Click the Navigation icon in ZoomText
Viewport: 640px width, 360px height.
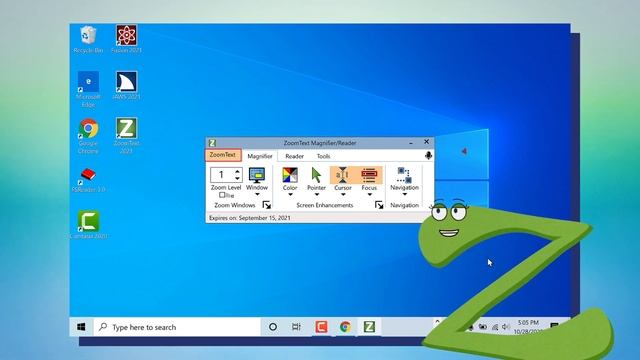pos(404,175)
